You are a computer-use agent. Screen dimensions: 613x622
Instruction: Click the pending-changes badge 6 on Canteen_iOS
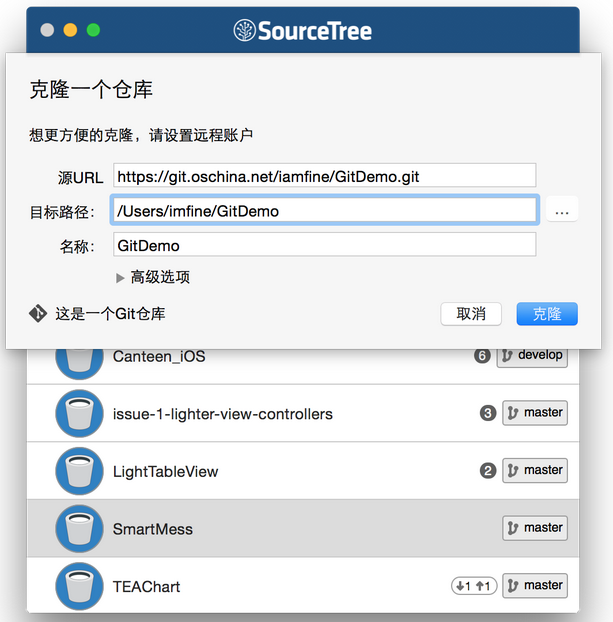tap(481, 355)
